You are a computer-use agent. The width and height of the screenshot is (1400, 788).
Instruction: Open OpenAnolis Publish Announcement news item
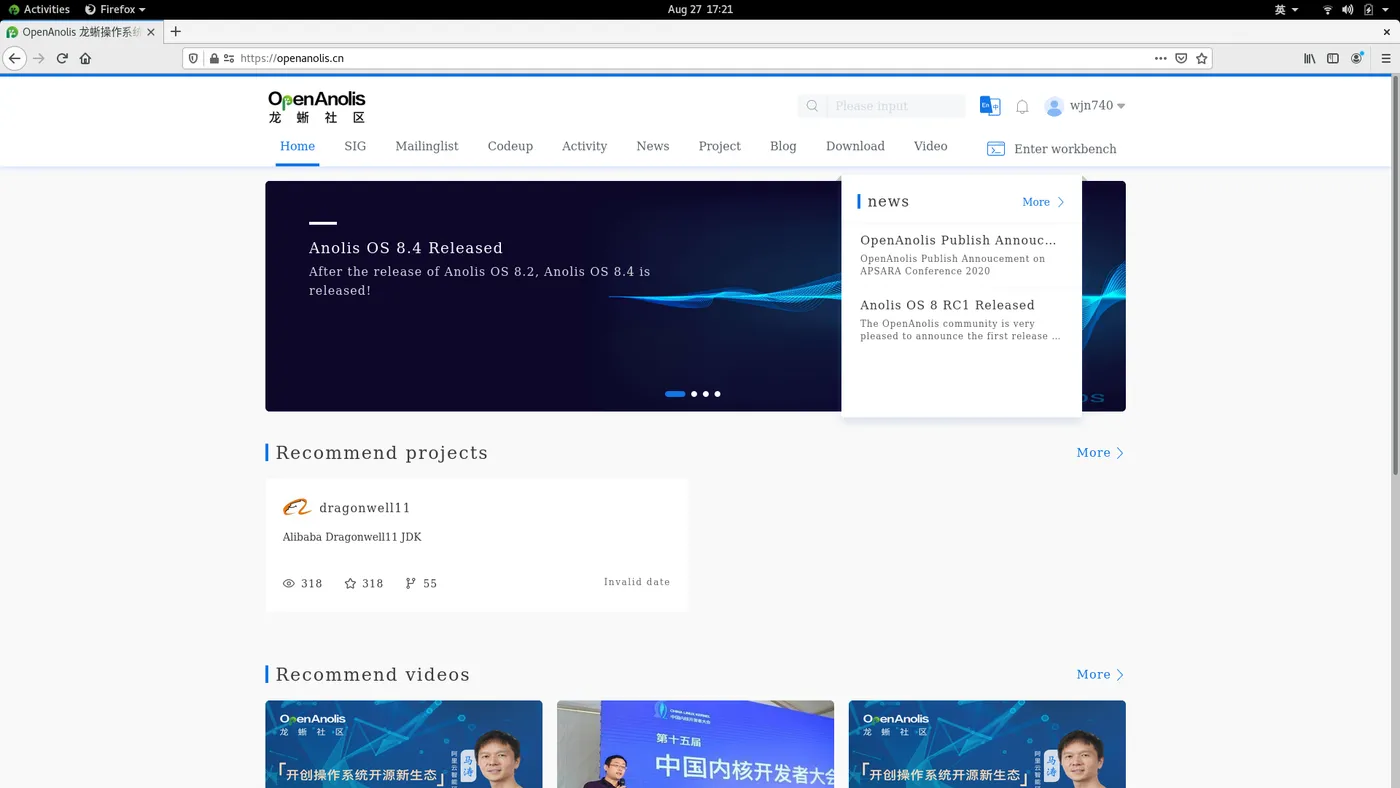(958, 240)
